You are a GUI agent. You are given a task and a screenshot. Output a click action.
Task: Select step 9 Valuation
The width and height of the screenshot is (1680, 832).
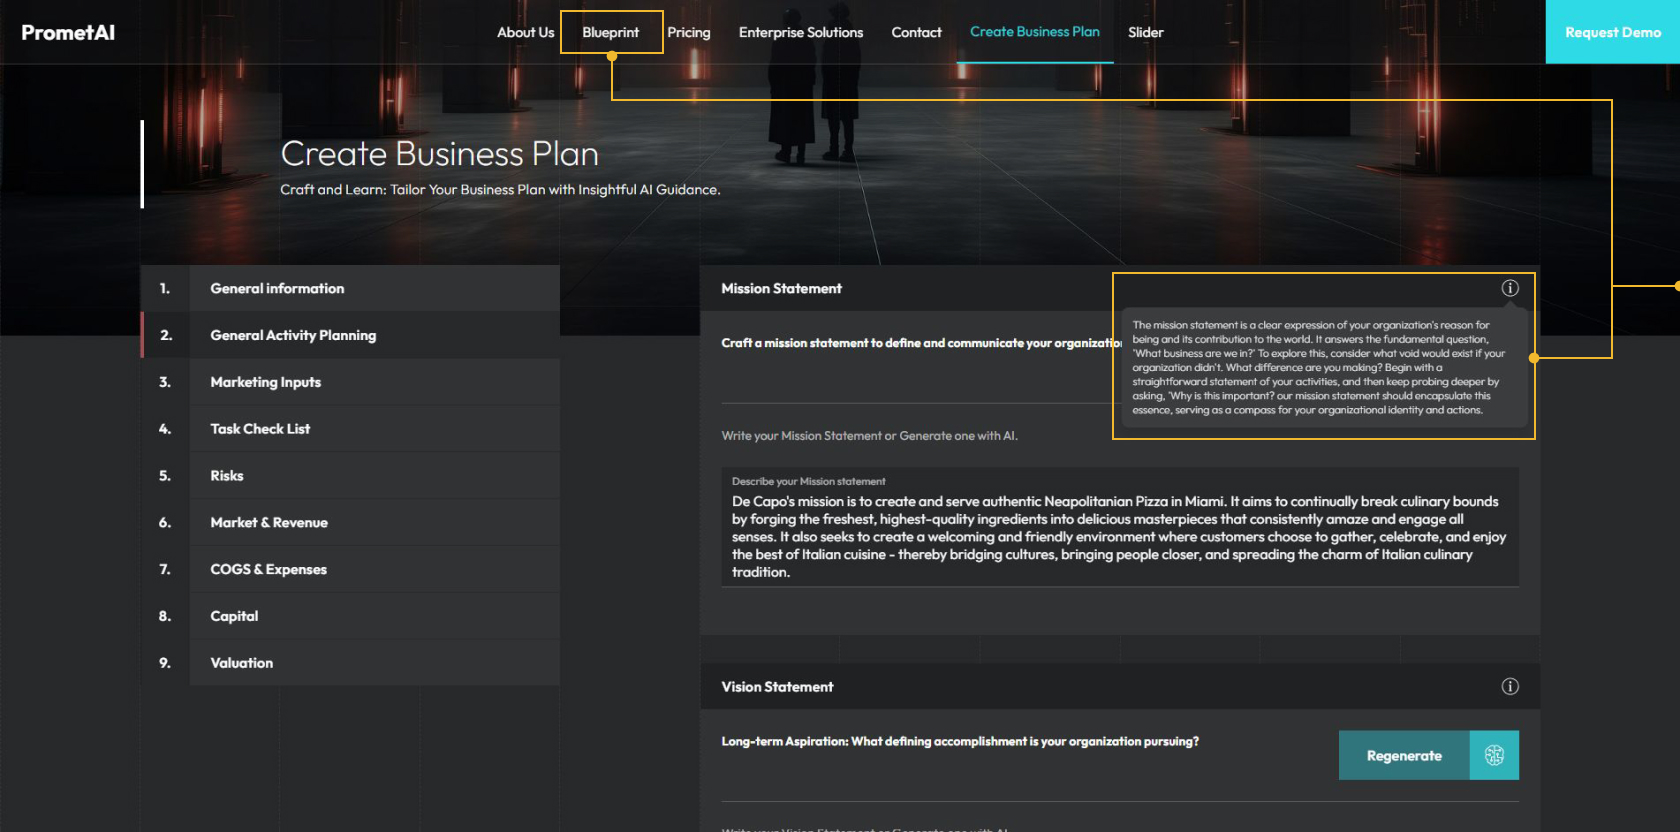click(350, 663)
